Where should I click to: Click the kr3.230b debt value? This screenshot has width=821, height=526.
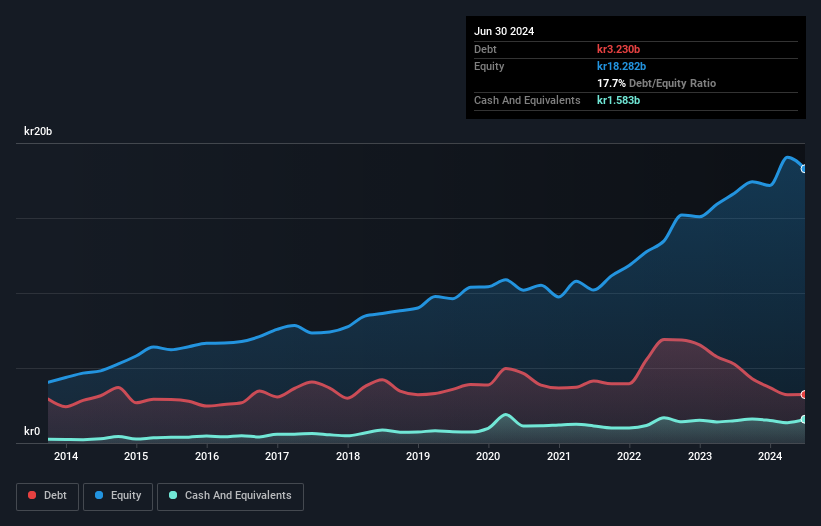tap(618, 49)
